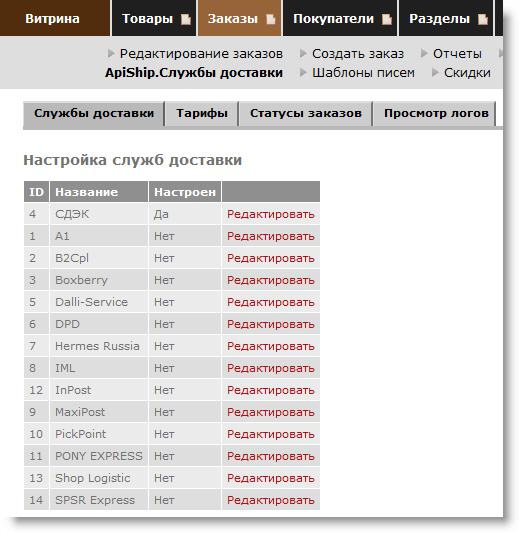Image resolution: width=519 pixels, height=533 pixels.
Task: Click Редактировать in Dalli-Service row
Action: click(x=271, y=302)
